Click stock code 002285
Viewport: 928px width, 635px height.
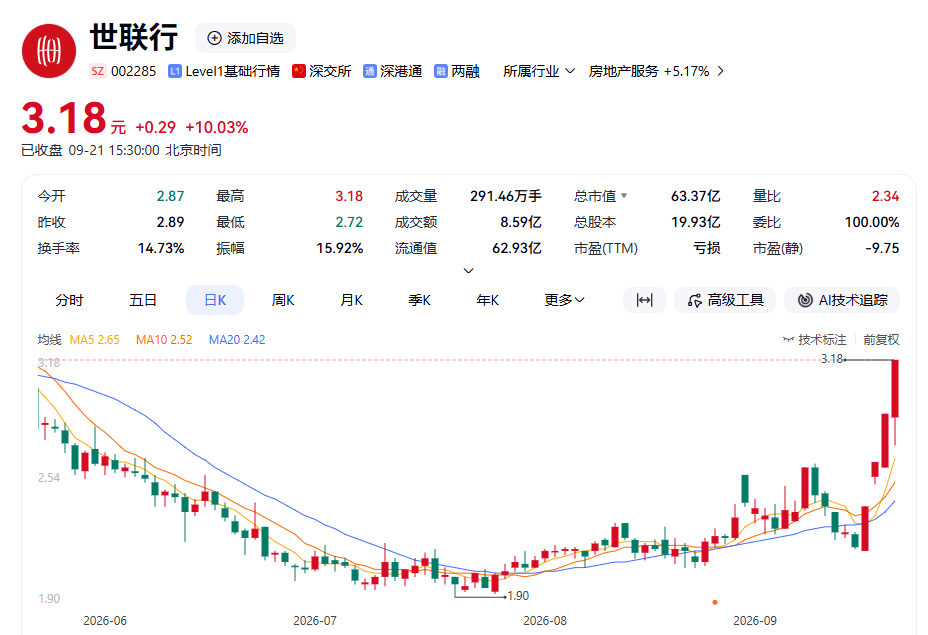tap(134, 71)
